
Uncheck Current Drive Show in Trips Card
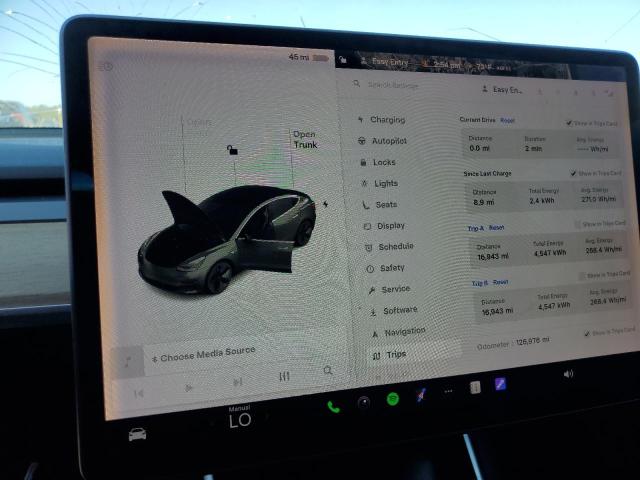point(569,123)
